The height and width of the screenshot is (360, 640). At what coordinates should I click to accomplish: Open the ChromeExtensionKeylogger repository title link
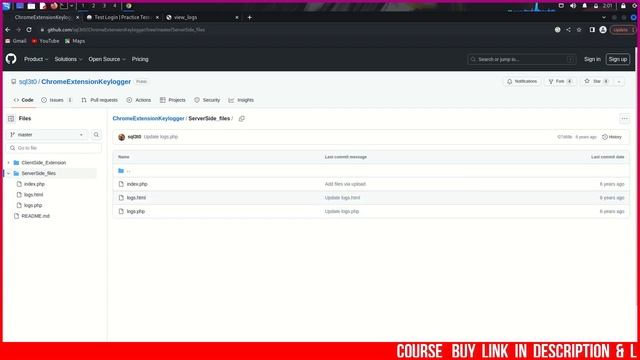pos(86,82)
